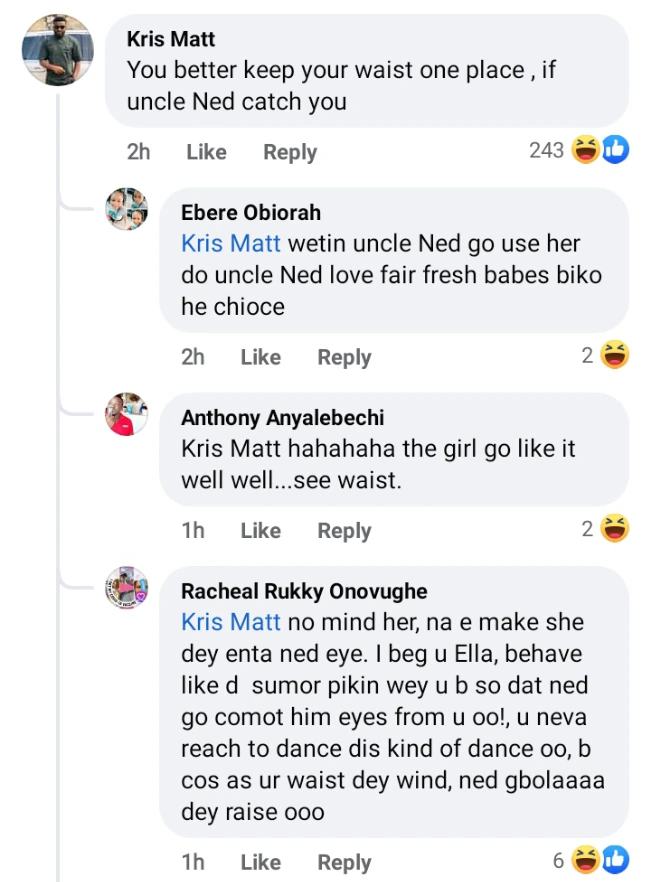The image size is (651, 882).
Task: Open the reactions on Kris Matt's comment
Action: pyautogui.click(x=600, y=151)
